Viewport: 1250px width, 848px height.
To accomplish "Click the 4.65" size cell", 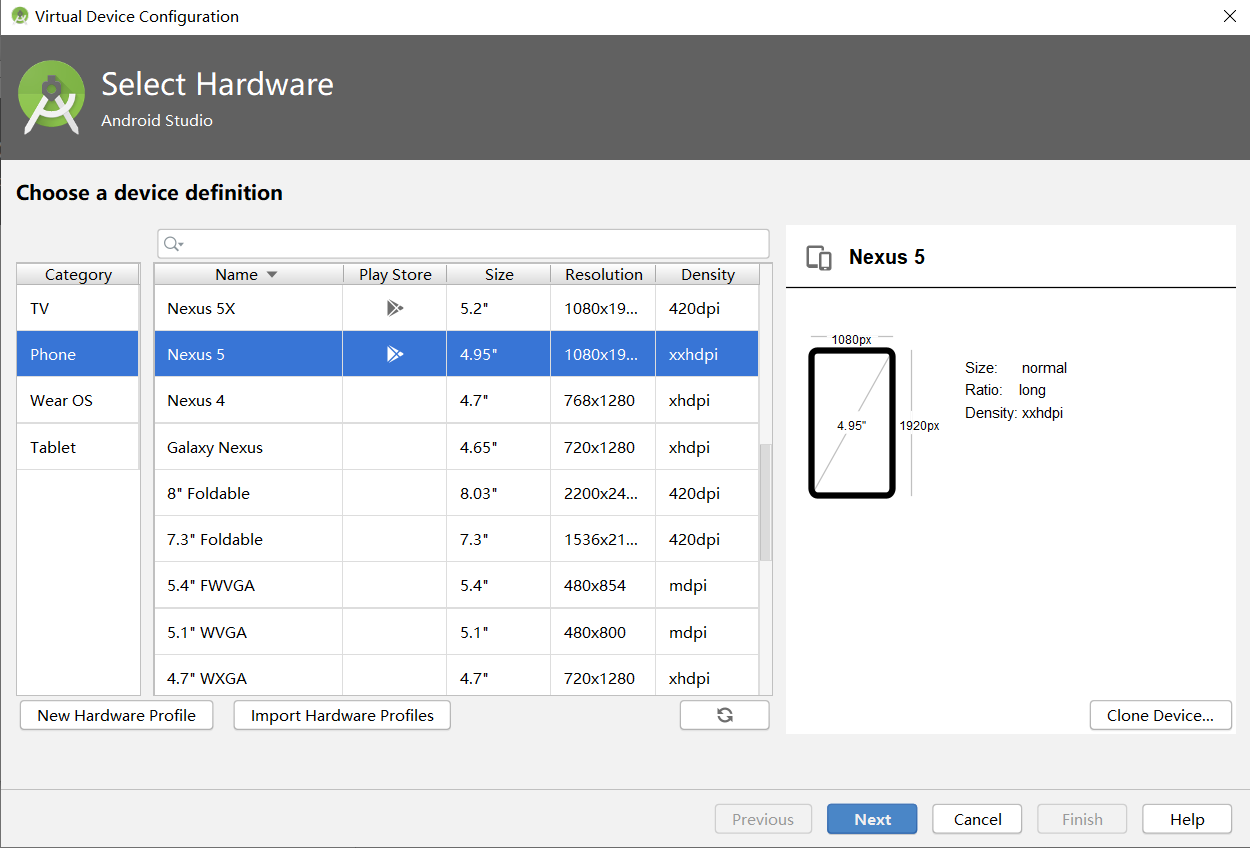I will tap(499, 447).
